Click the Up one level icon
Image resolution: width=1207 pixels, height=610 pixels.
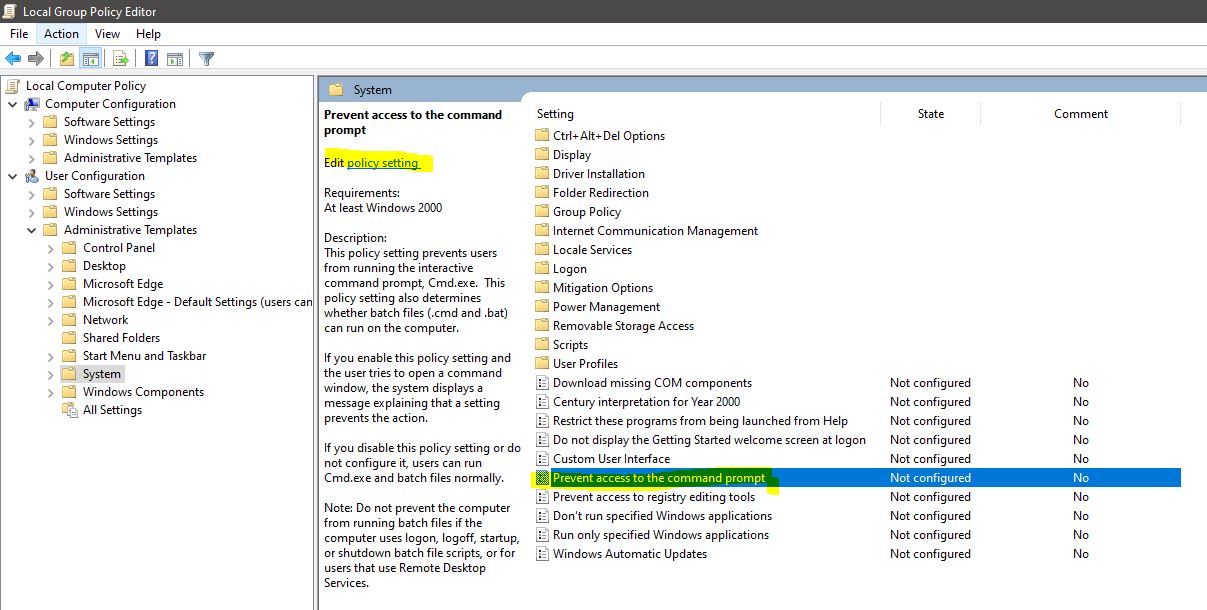[66, 58]
